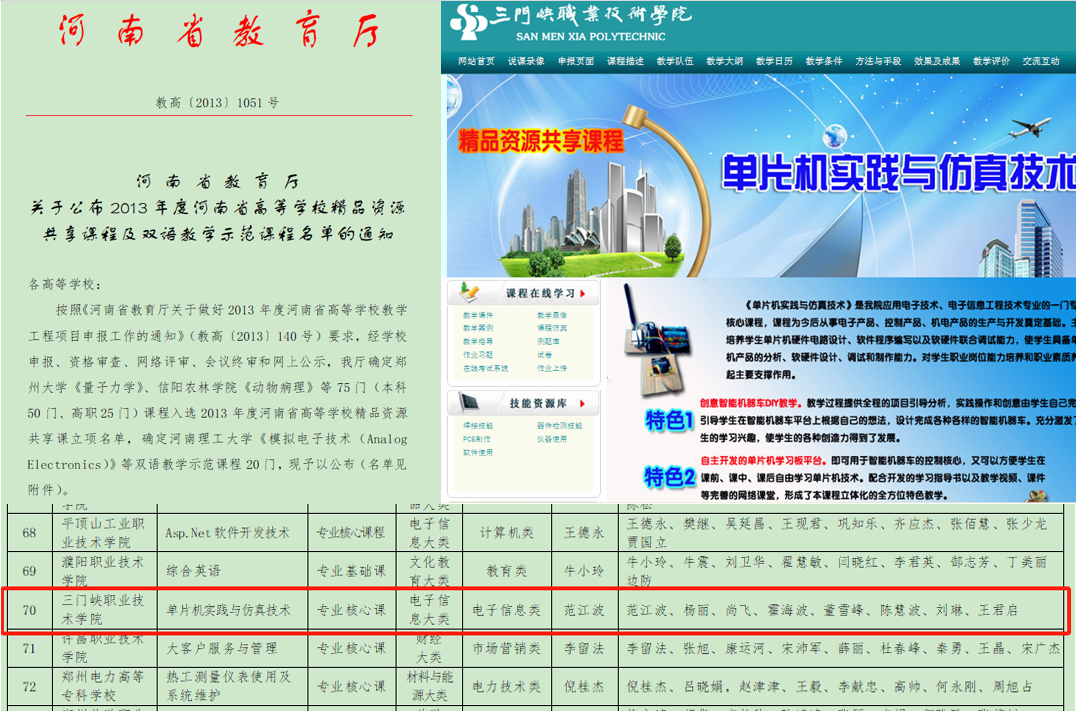Follow the PCB制作 link
This screenshot has height=711, width=1076.
[x=475, y=439]
